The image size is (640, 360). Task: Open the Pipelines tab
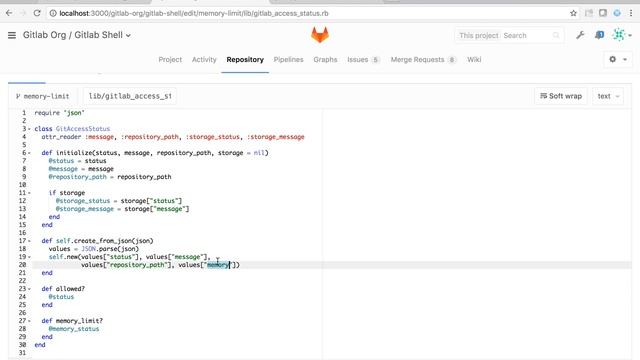289,60
